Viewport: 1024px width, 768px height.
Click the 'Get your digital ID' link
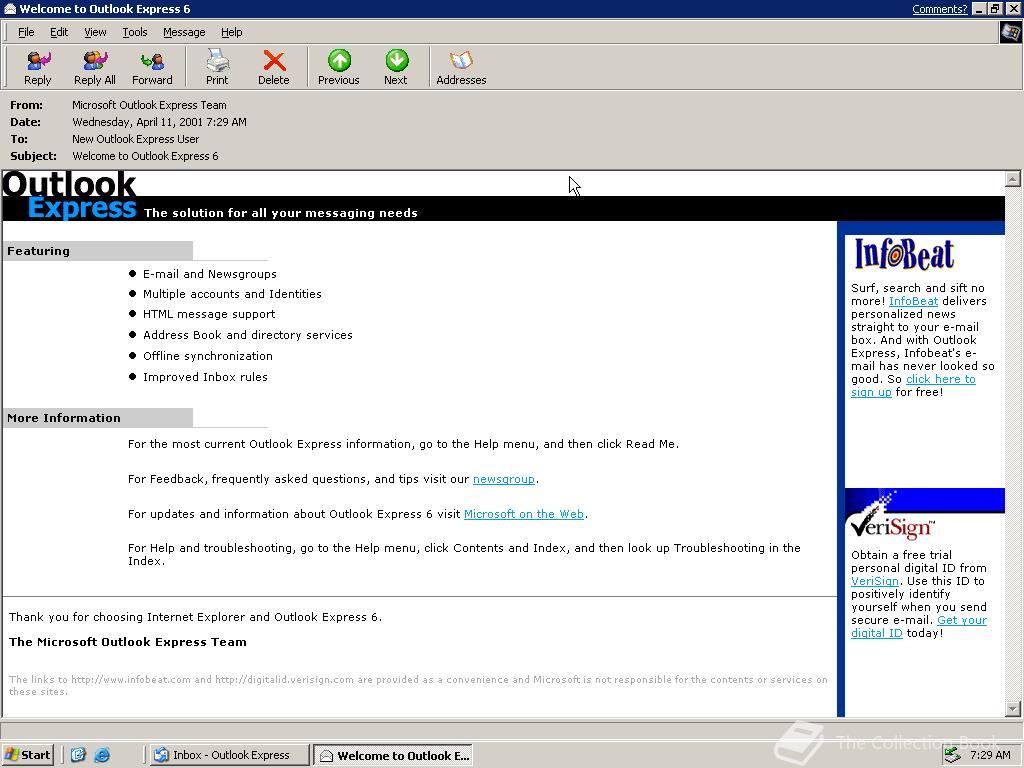961,620
